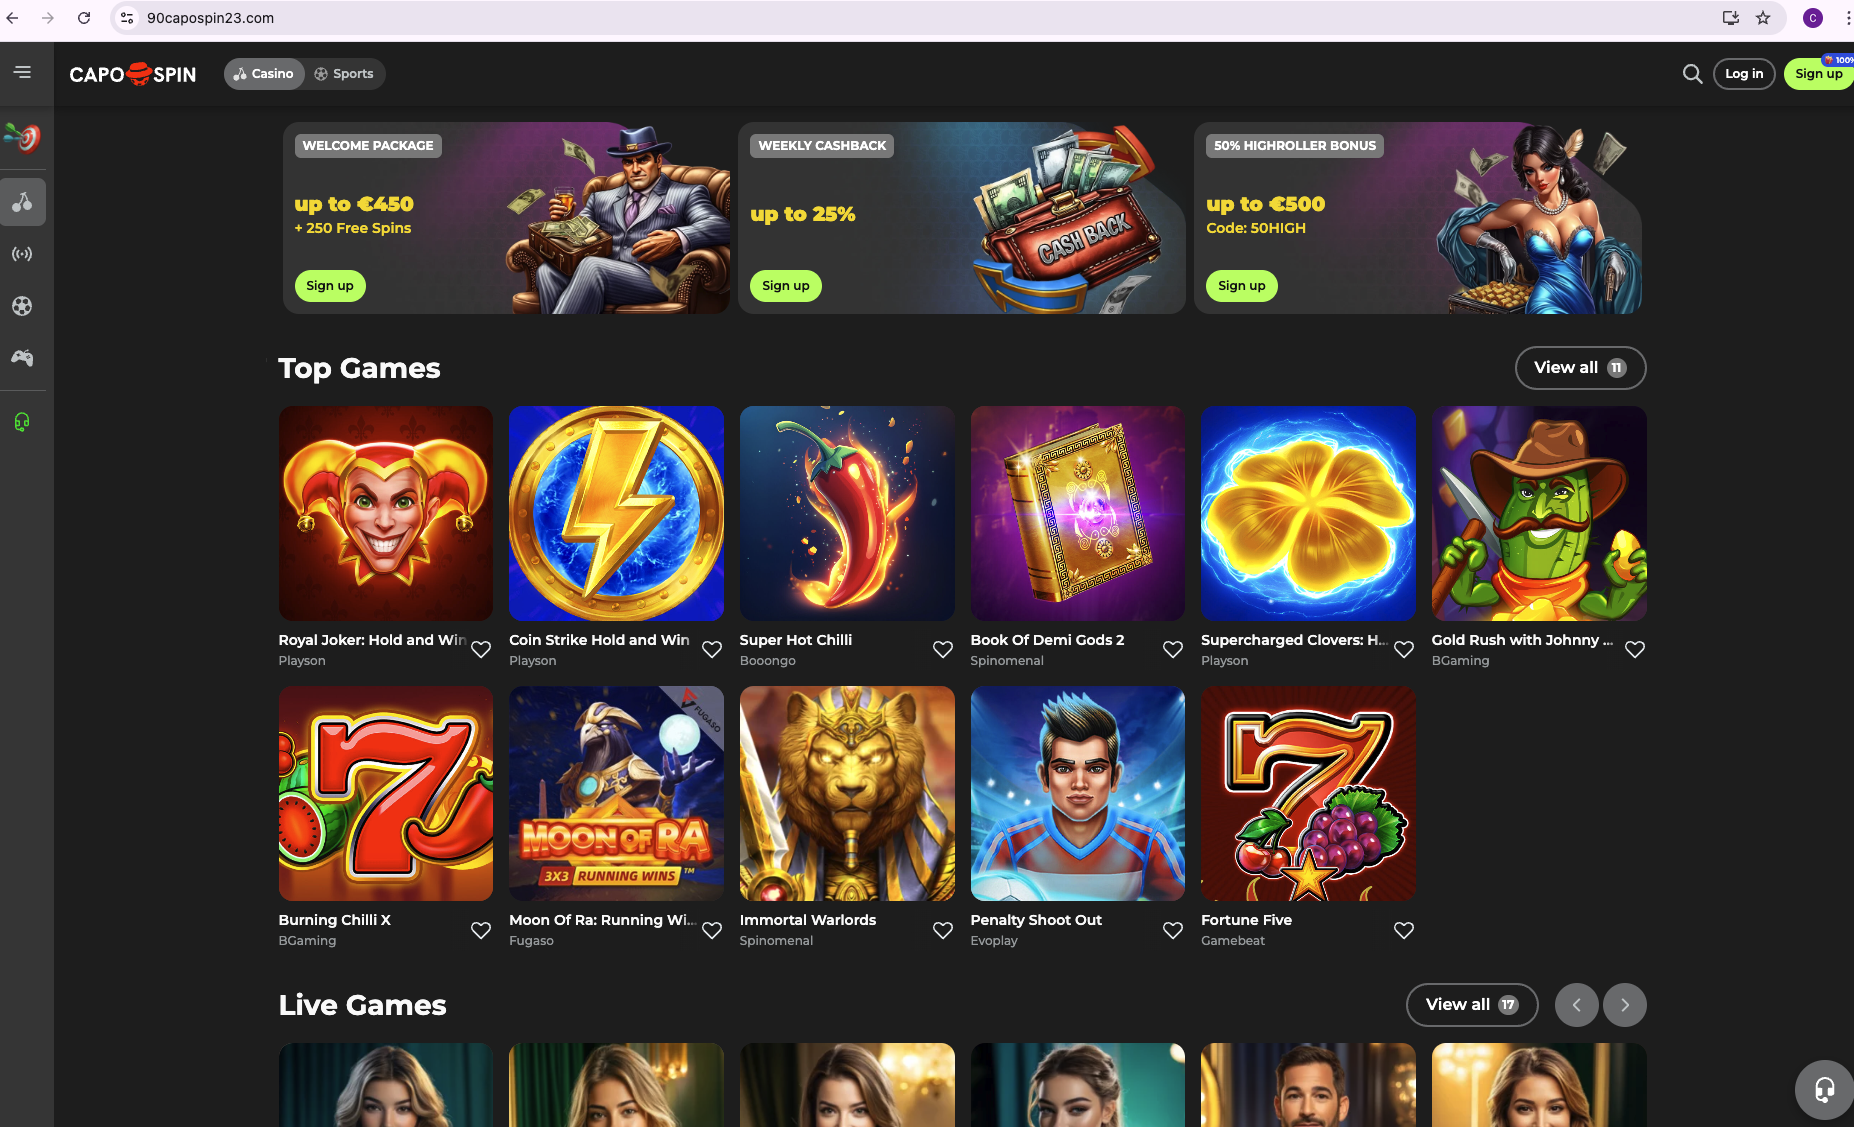Favorite Royal Joker: Hold and Win
Image resolution: width=1854 pixels, height=1127 pixels.
point(481,650)
